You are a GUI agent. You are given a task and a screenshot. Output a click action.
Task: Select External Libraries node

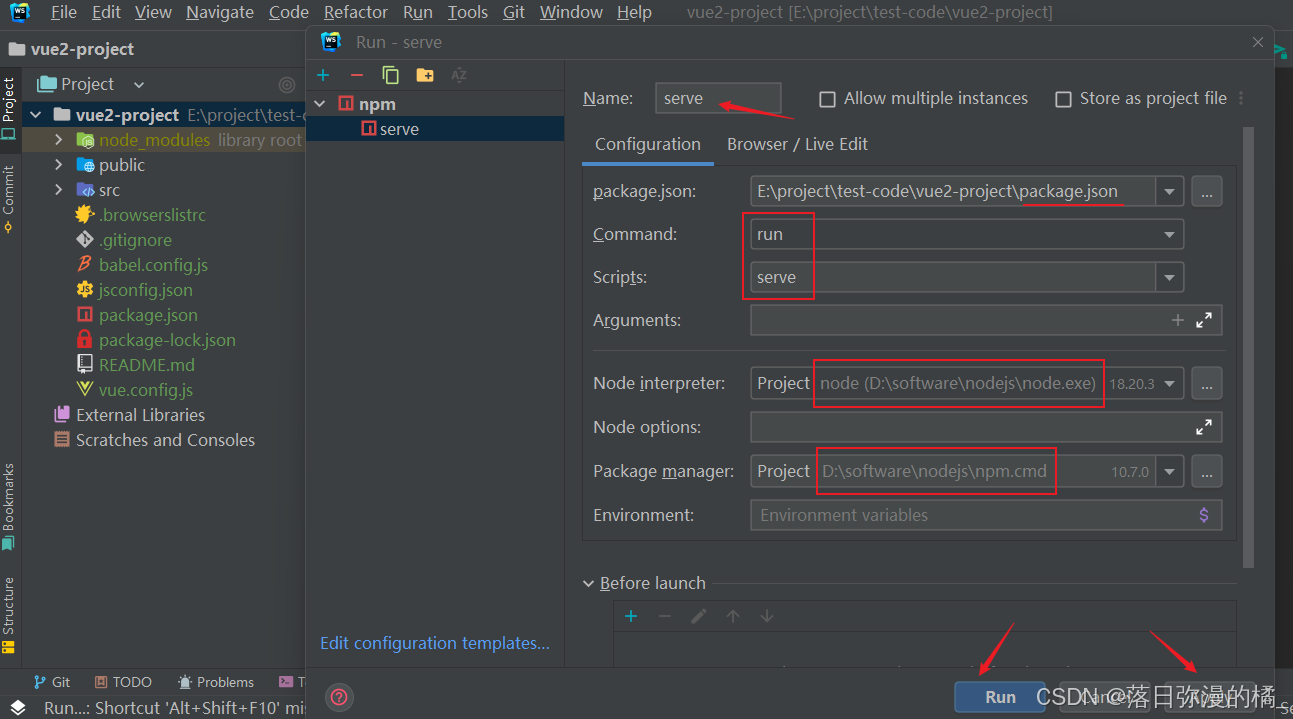click(140, 415)
